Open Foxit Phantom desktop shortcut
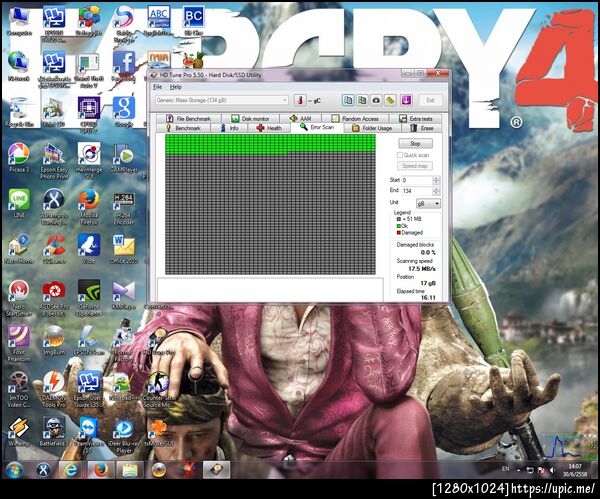 (x=19, y=343)
